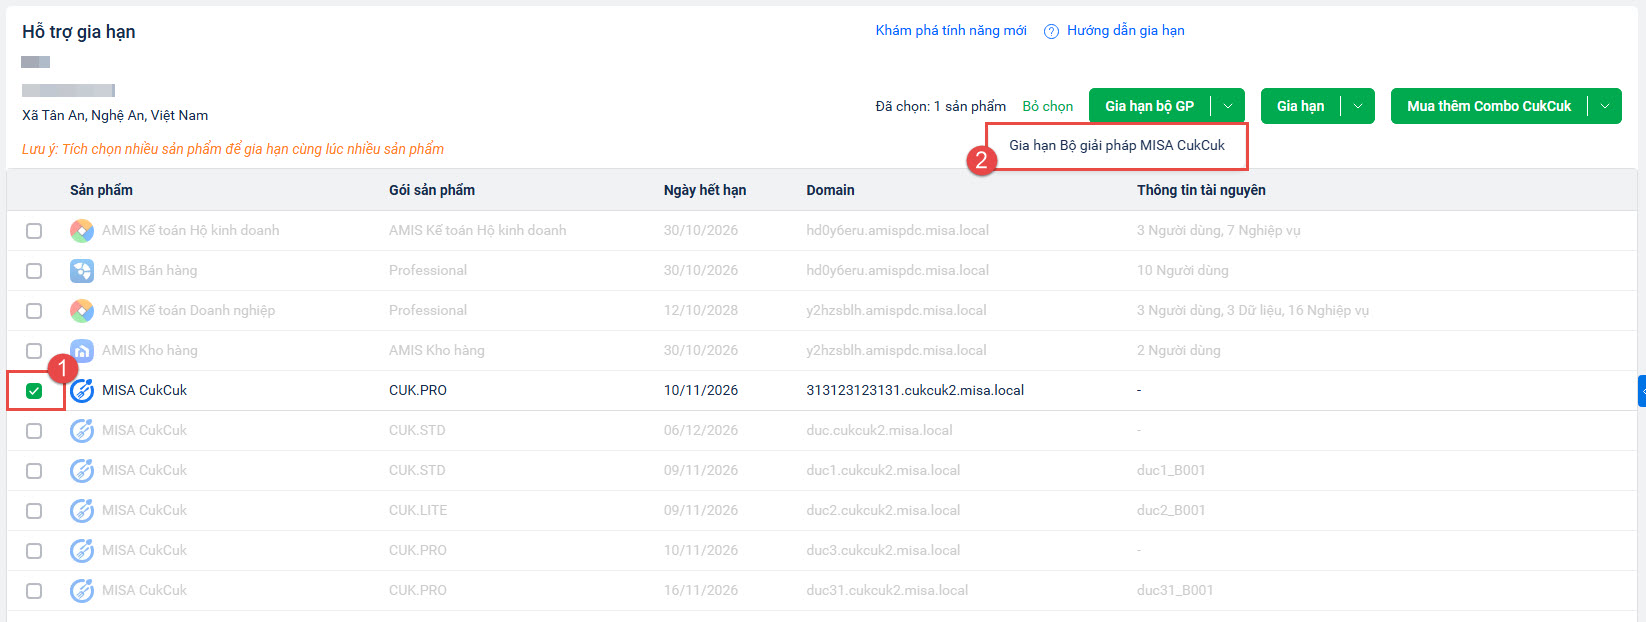The width and height of the screenshot is (1646, 622).
Task: Choose Gia hạn Bộ giải pháp MISA CukCuk
Action: point(1117,146)
